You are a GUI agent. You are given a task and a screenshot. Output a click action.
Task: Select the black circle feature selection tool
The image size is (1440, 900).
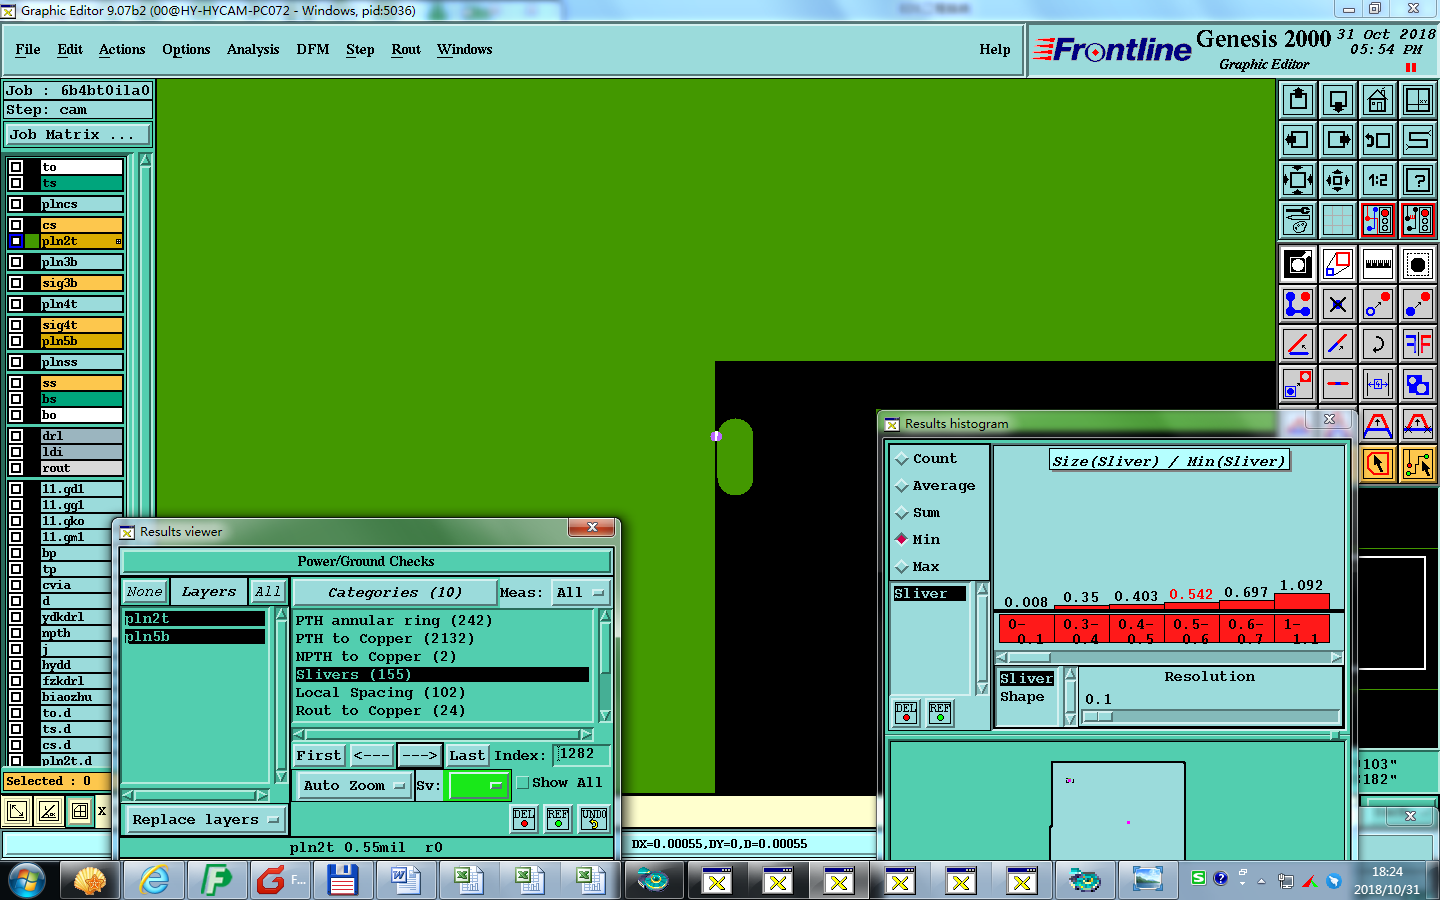coord(1418,265)
